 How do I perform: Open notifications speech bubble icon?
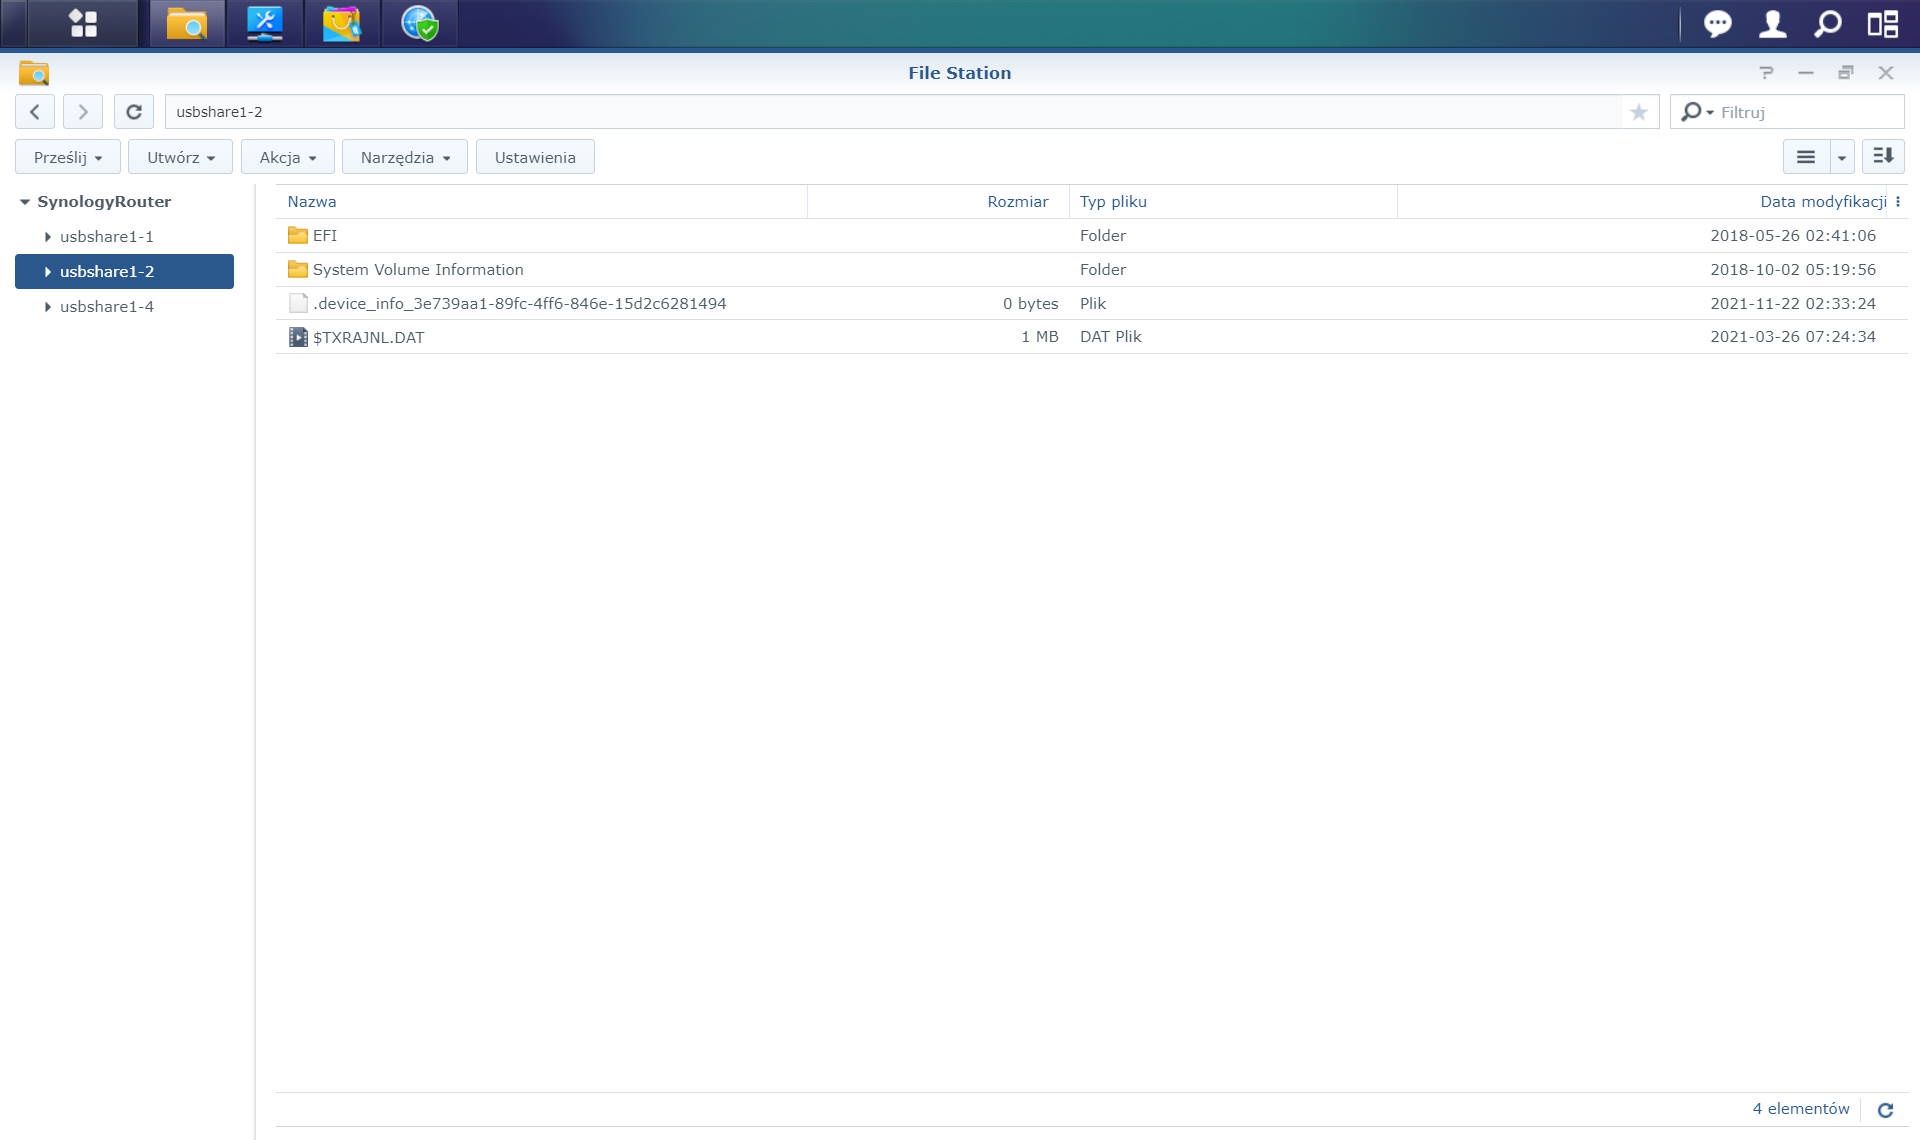tap(1717, 23)
